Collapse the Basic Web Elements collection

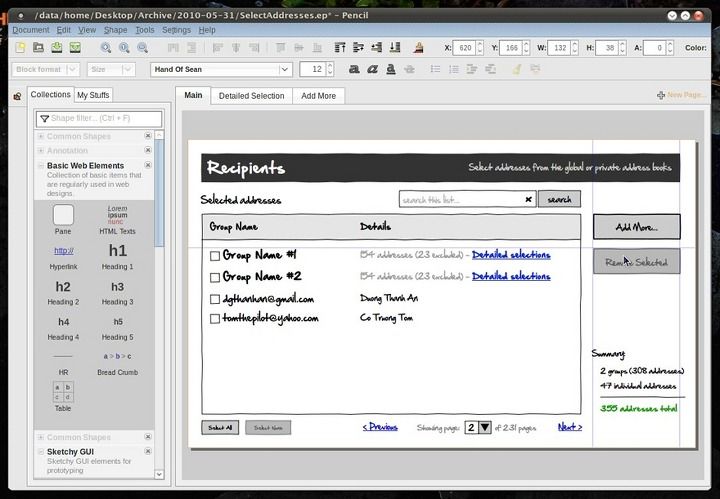[x=41, y=165]
